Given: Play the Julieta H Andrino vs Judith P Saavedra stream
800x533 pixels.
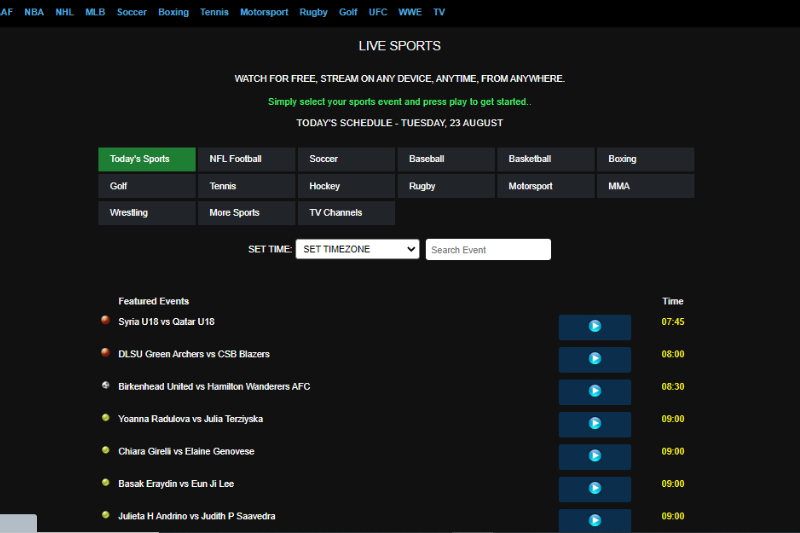Looking at the screenshot, I should click(x=595, y=521).
